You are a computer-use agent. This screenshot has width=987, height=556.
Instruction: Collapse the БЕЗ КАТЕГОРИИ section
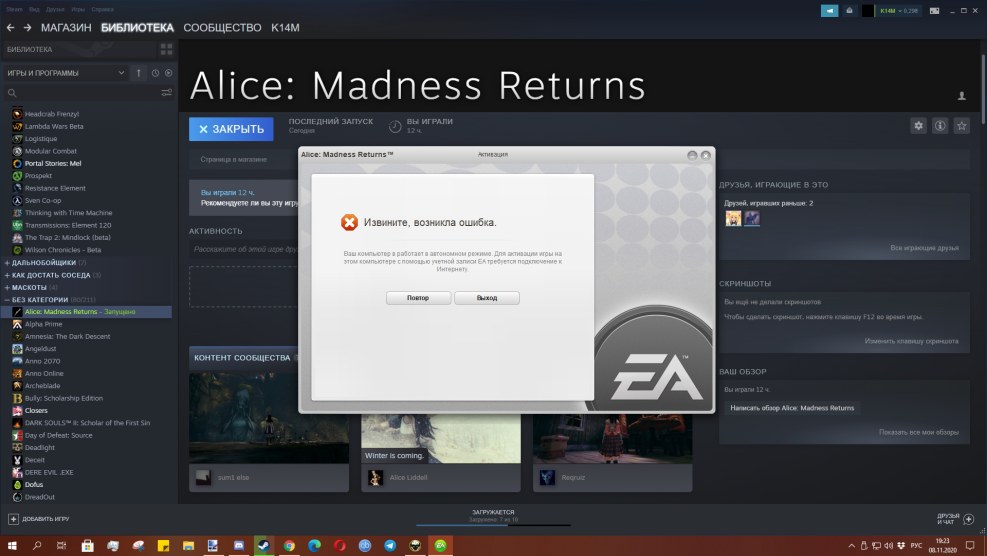tap(40, 300)
